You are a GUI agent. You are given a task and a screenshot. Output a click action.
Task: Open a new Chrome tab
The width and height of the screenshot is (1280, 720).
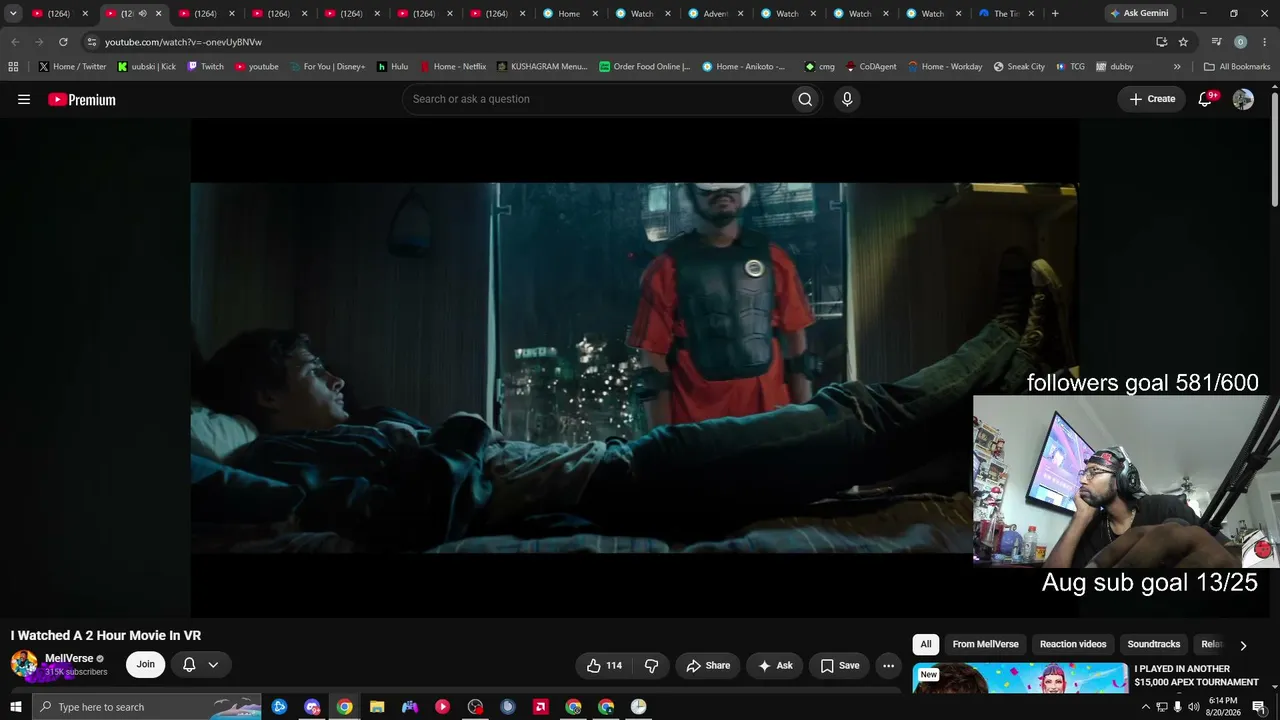pyautogui.click(x=1055, y=14)
